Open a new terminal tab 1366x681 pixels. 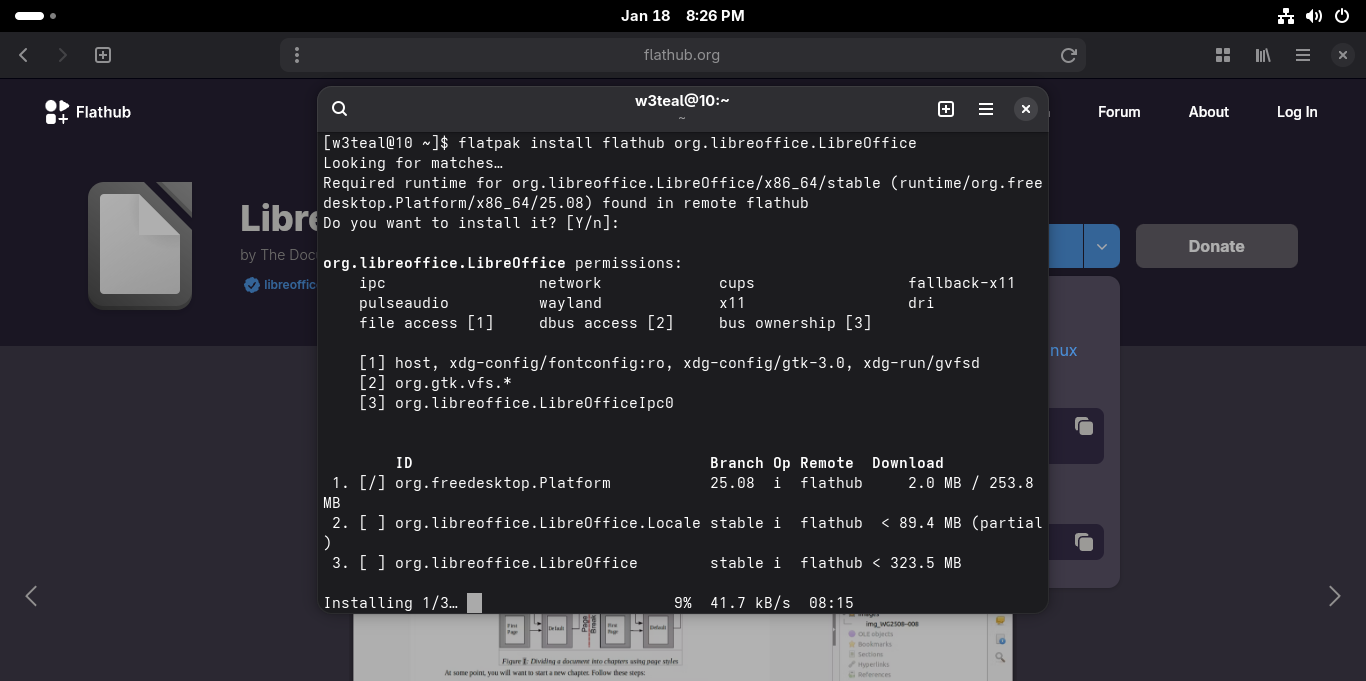point(946,109)
